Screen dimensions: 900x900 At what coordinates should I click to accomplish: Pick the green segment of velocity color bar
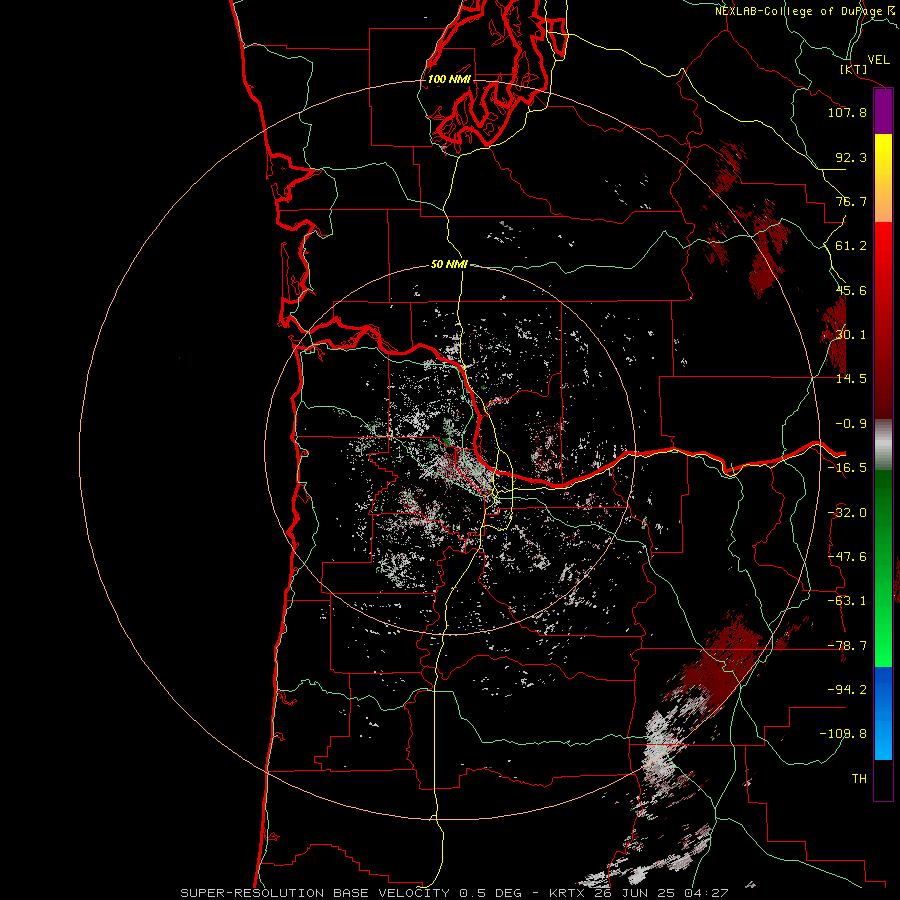tap(883, 568)
